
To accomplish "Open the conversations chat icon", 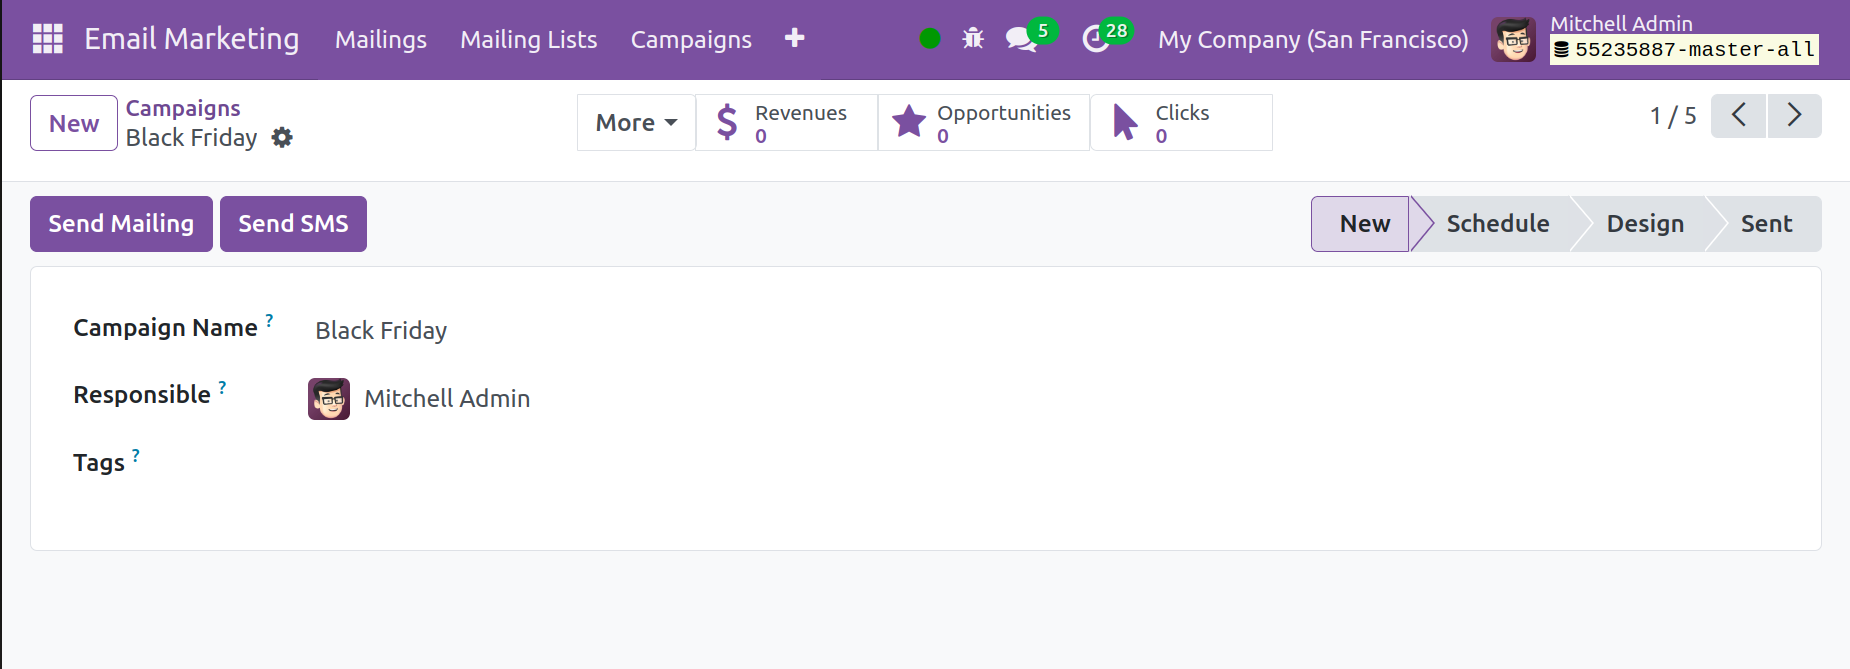I will coord(1020,39).
